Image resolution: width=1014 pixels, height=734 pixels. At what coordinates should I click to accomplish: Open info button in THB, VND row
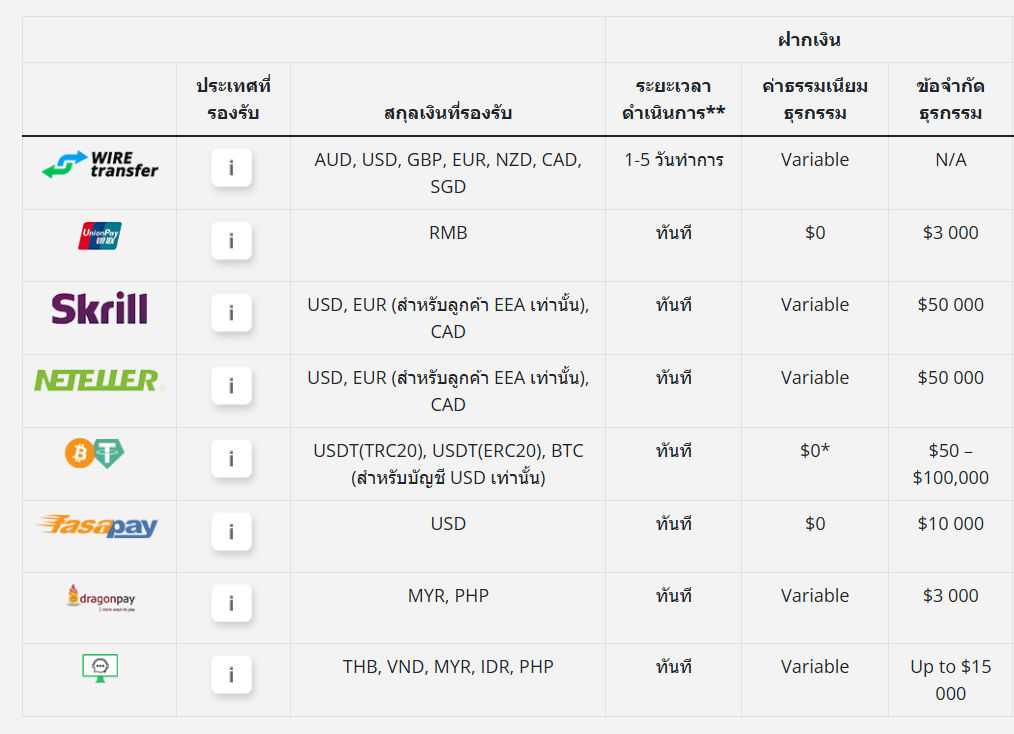(x=231, y=675)
